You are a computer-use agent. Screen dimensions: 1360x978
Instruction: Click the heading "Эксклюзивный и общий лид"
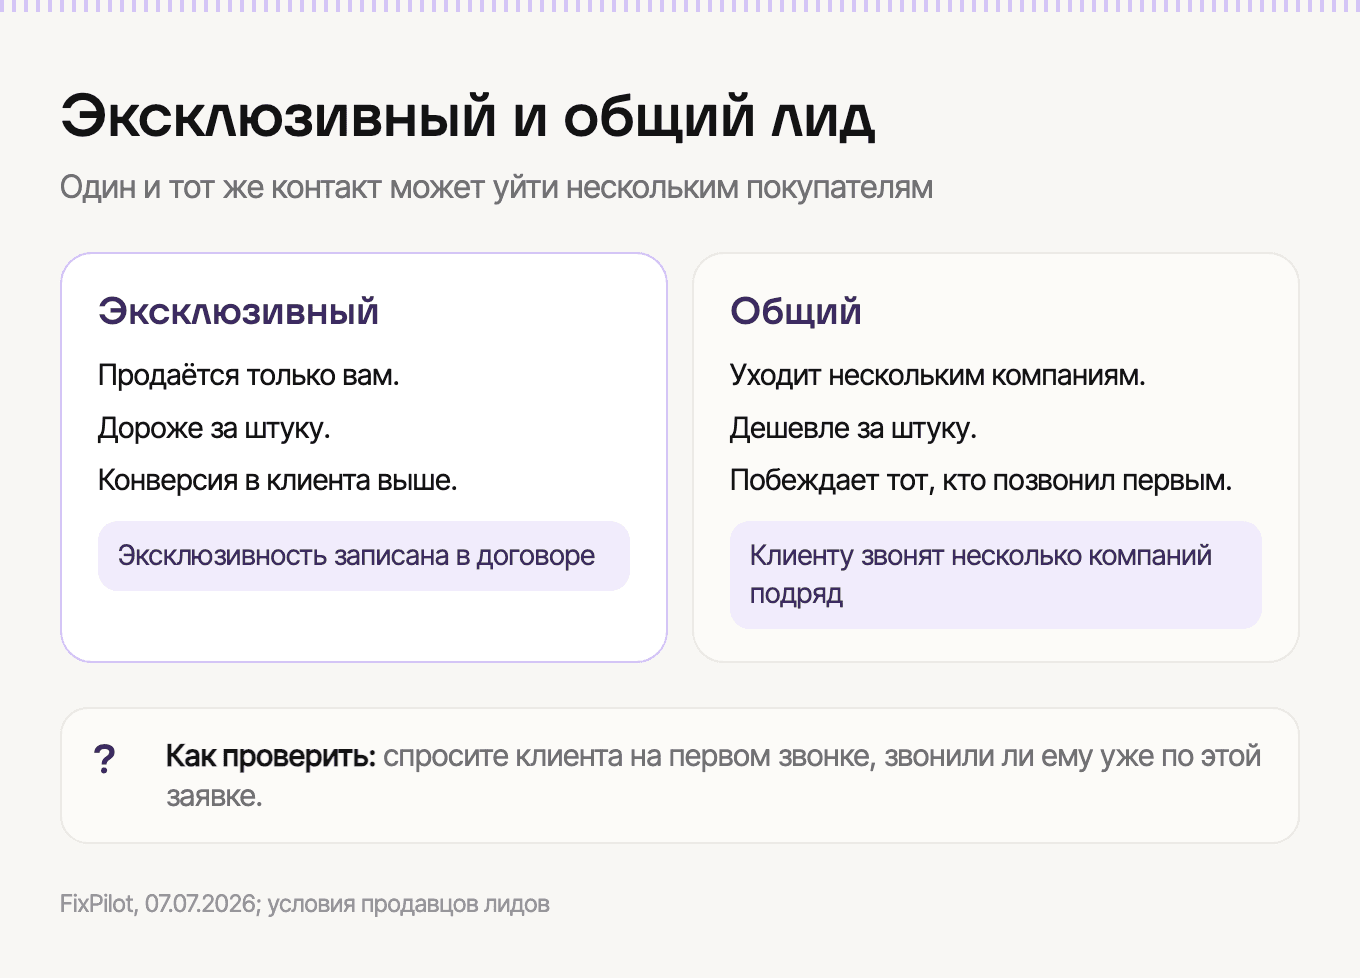468,118
